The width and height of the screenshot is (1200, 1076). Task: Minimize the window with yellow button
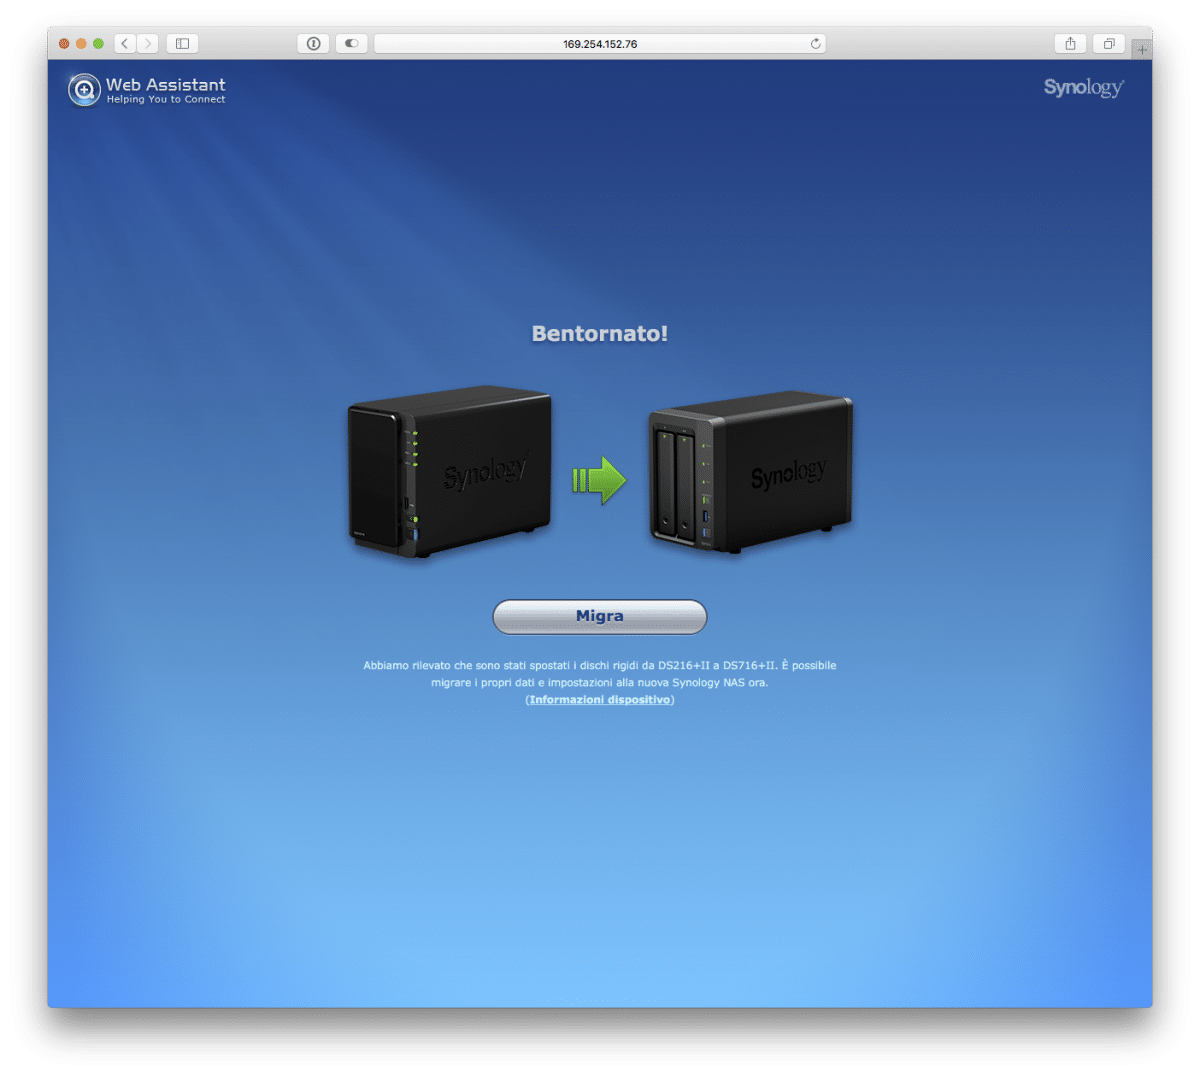tap(81, 44)
